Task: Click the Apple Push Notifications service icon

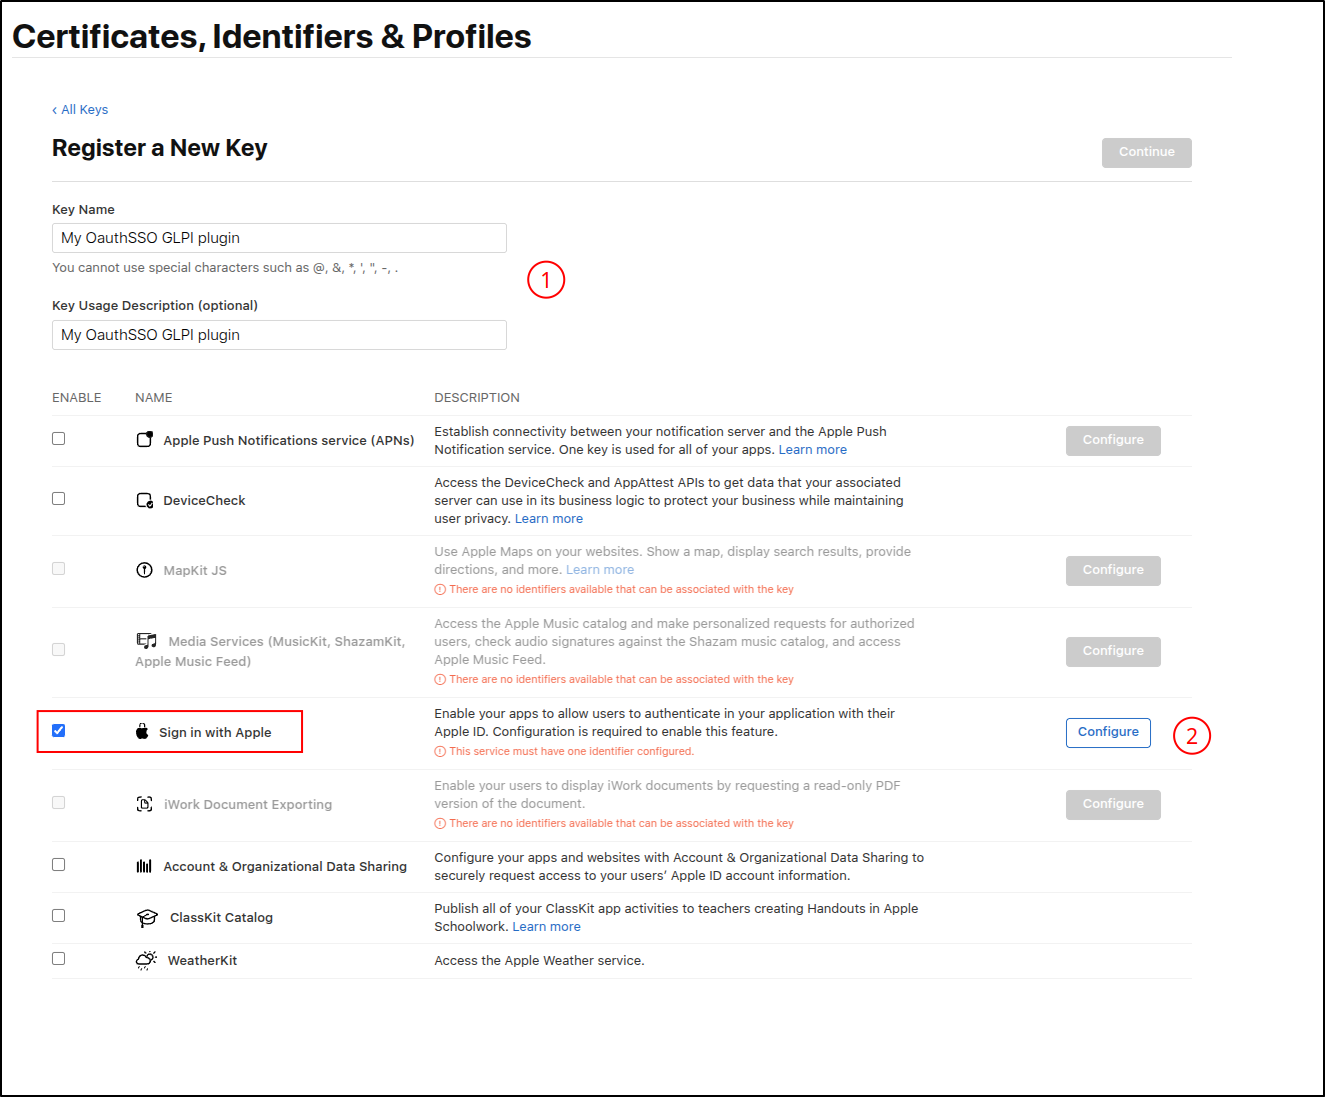Action: [x=145, y=440]
